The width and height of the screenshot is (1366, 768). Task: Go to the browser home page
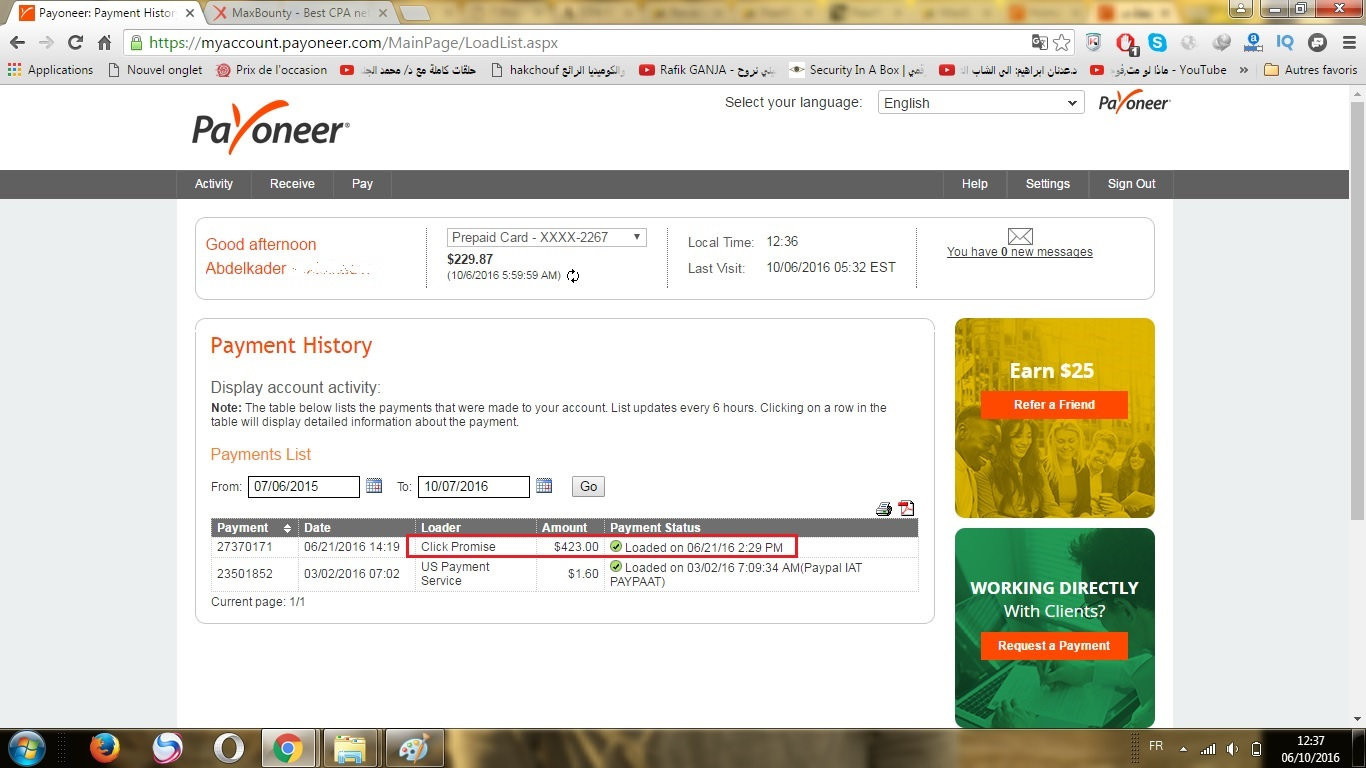tap(104, 43)
